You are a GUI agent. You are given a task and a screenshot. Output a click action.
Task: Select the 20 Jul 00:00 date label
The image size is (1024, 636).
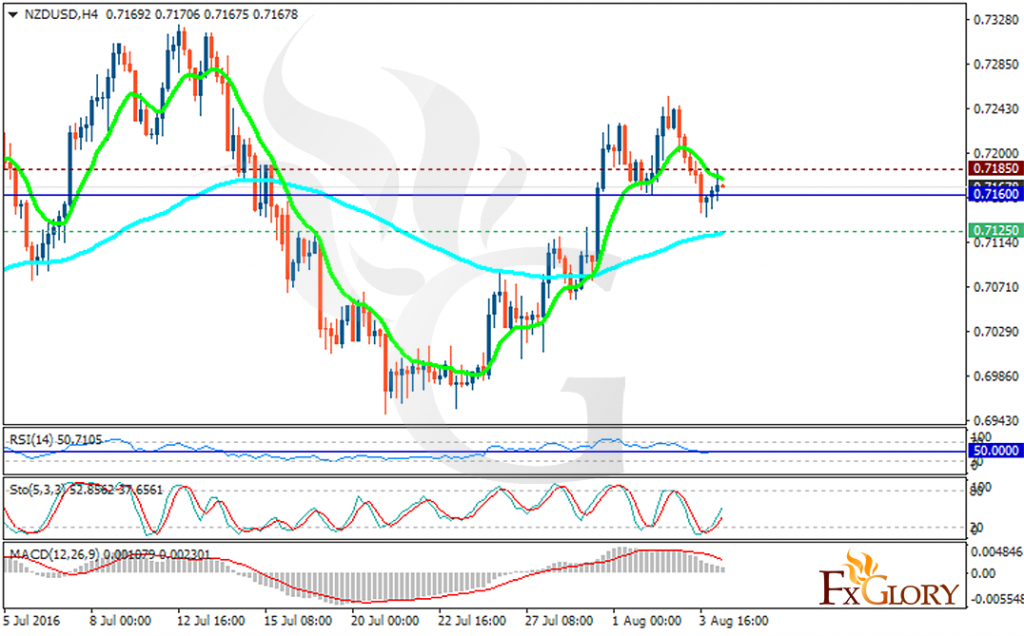pos(385,620)
